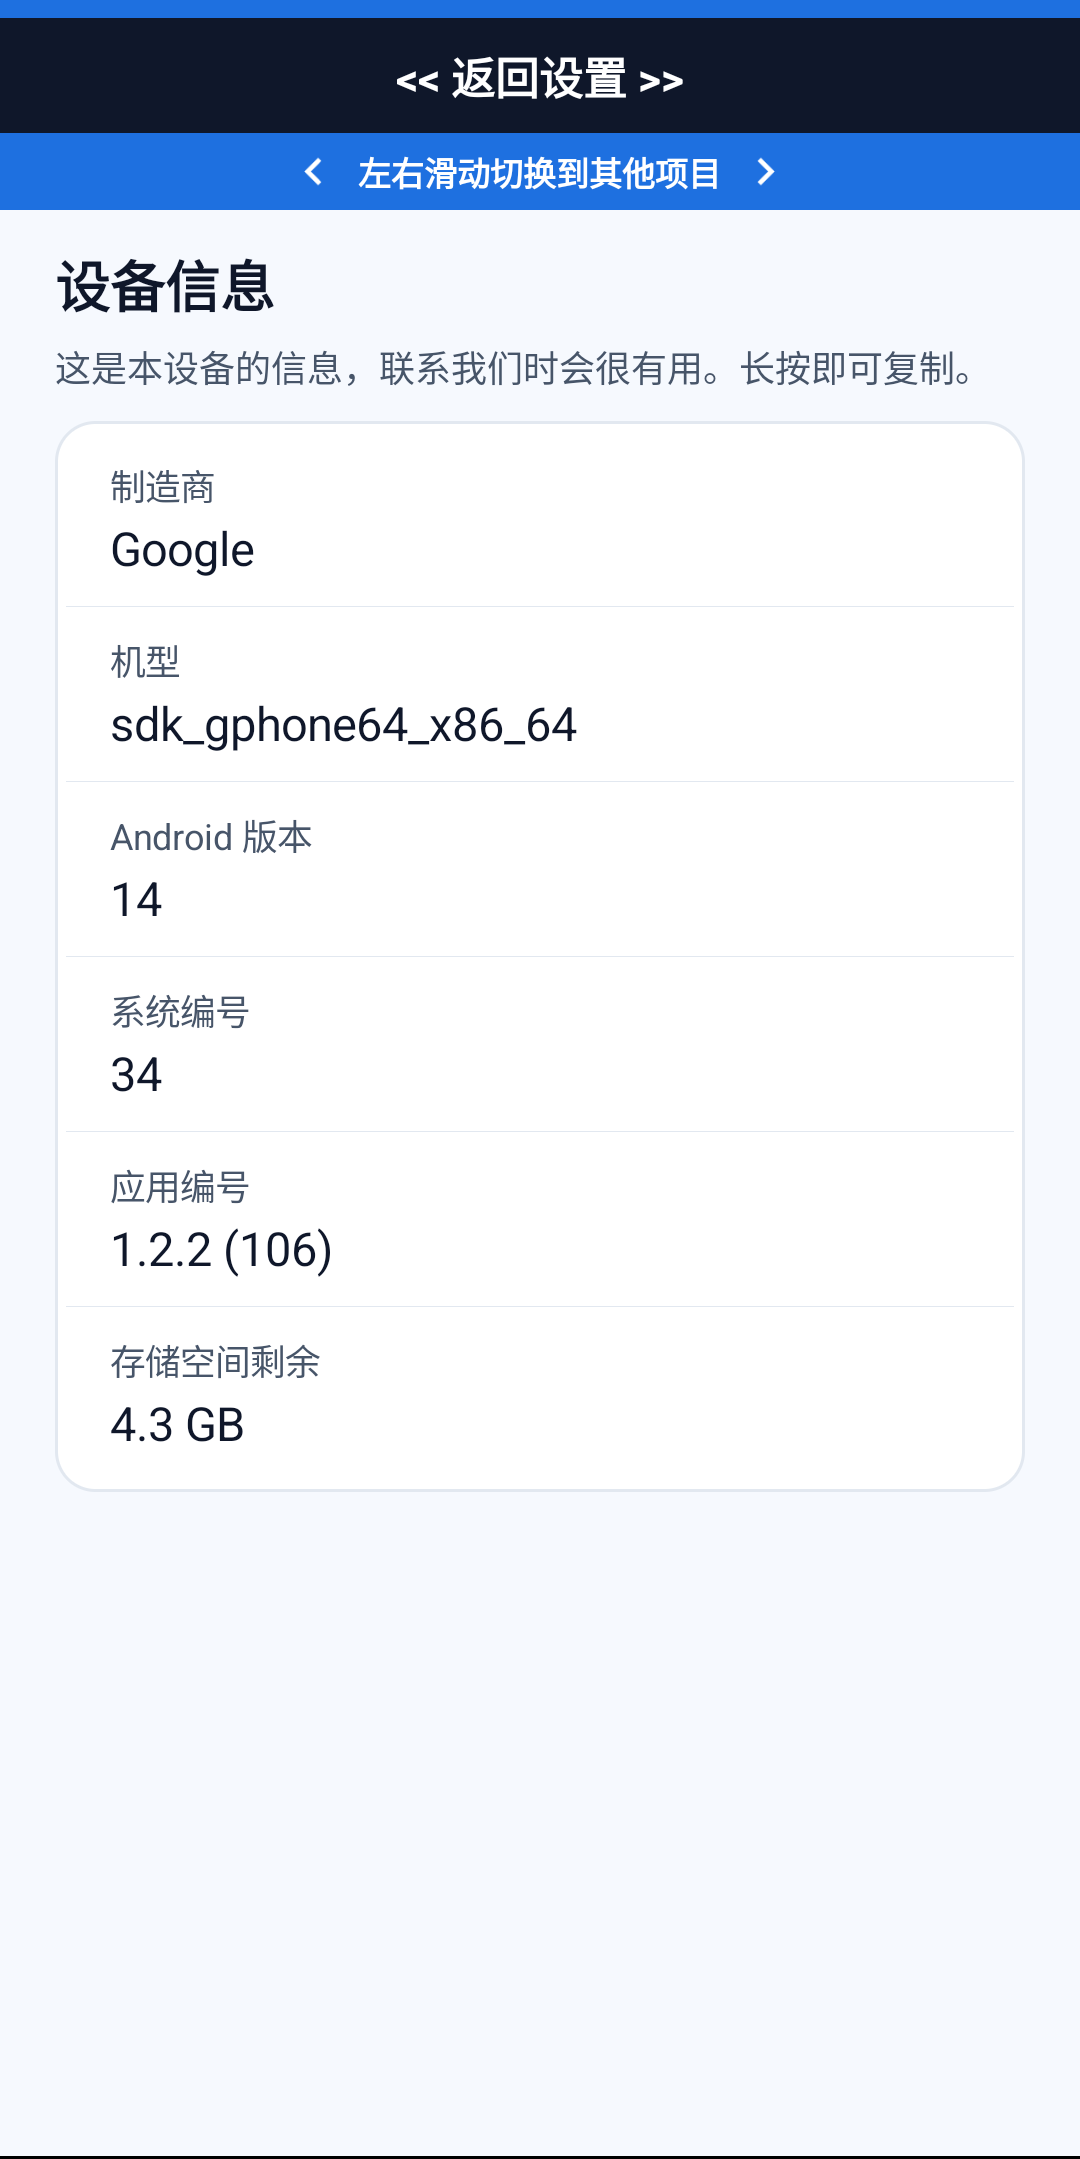1080x2159 pixels.
Task: Tap the 4.3 GB storage value
Action: [177, 1425]
